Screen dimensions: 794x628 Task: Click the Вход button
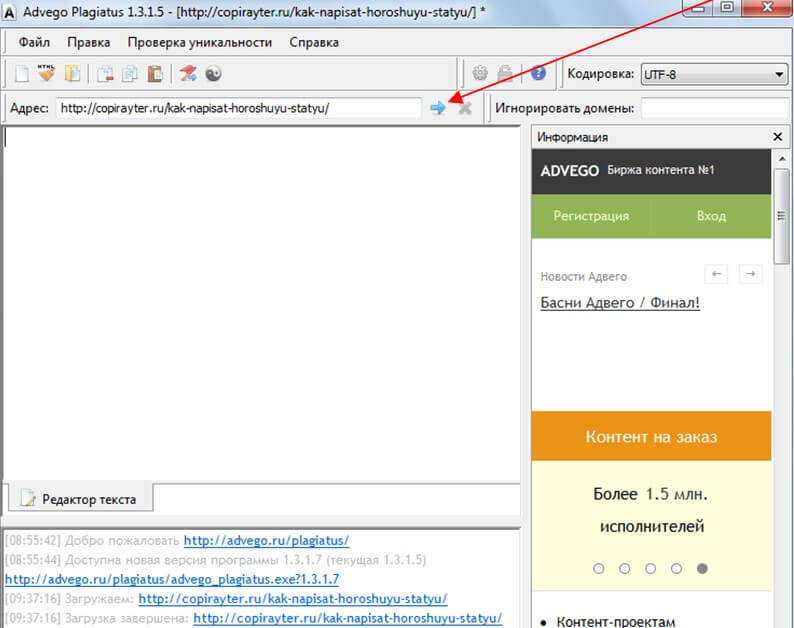coord(711,216)
